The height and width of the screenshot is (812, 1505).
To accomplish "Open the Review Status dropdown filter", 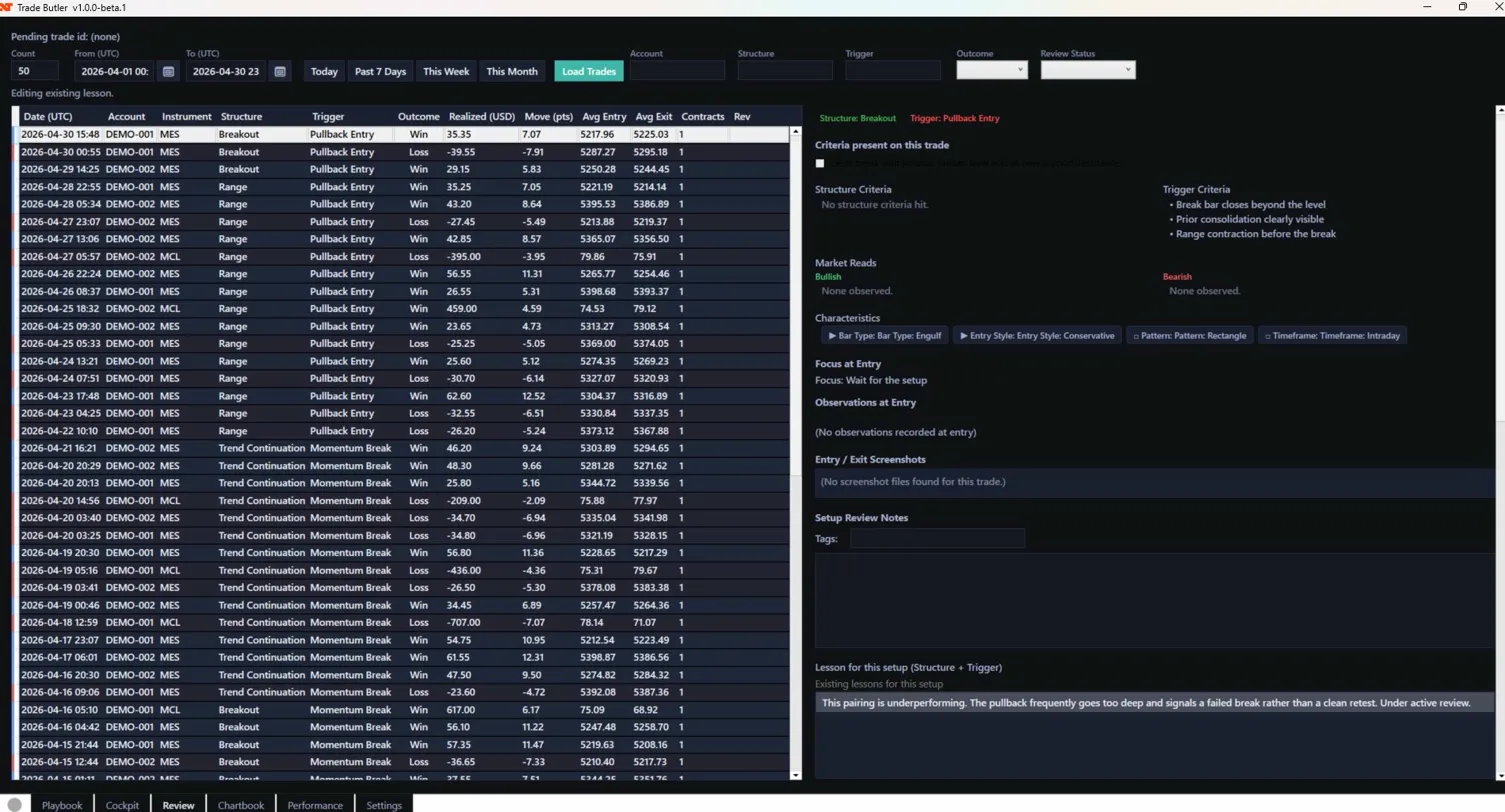I will pyautogui.click(x=1088, y=70).
